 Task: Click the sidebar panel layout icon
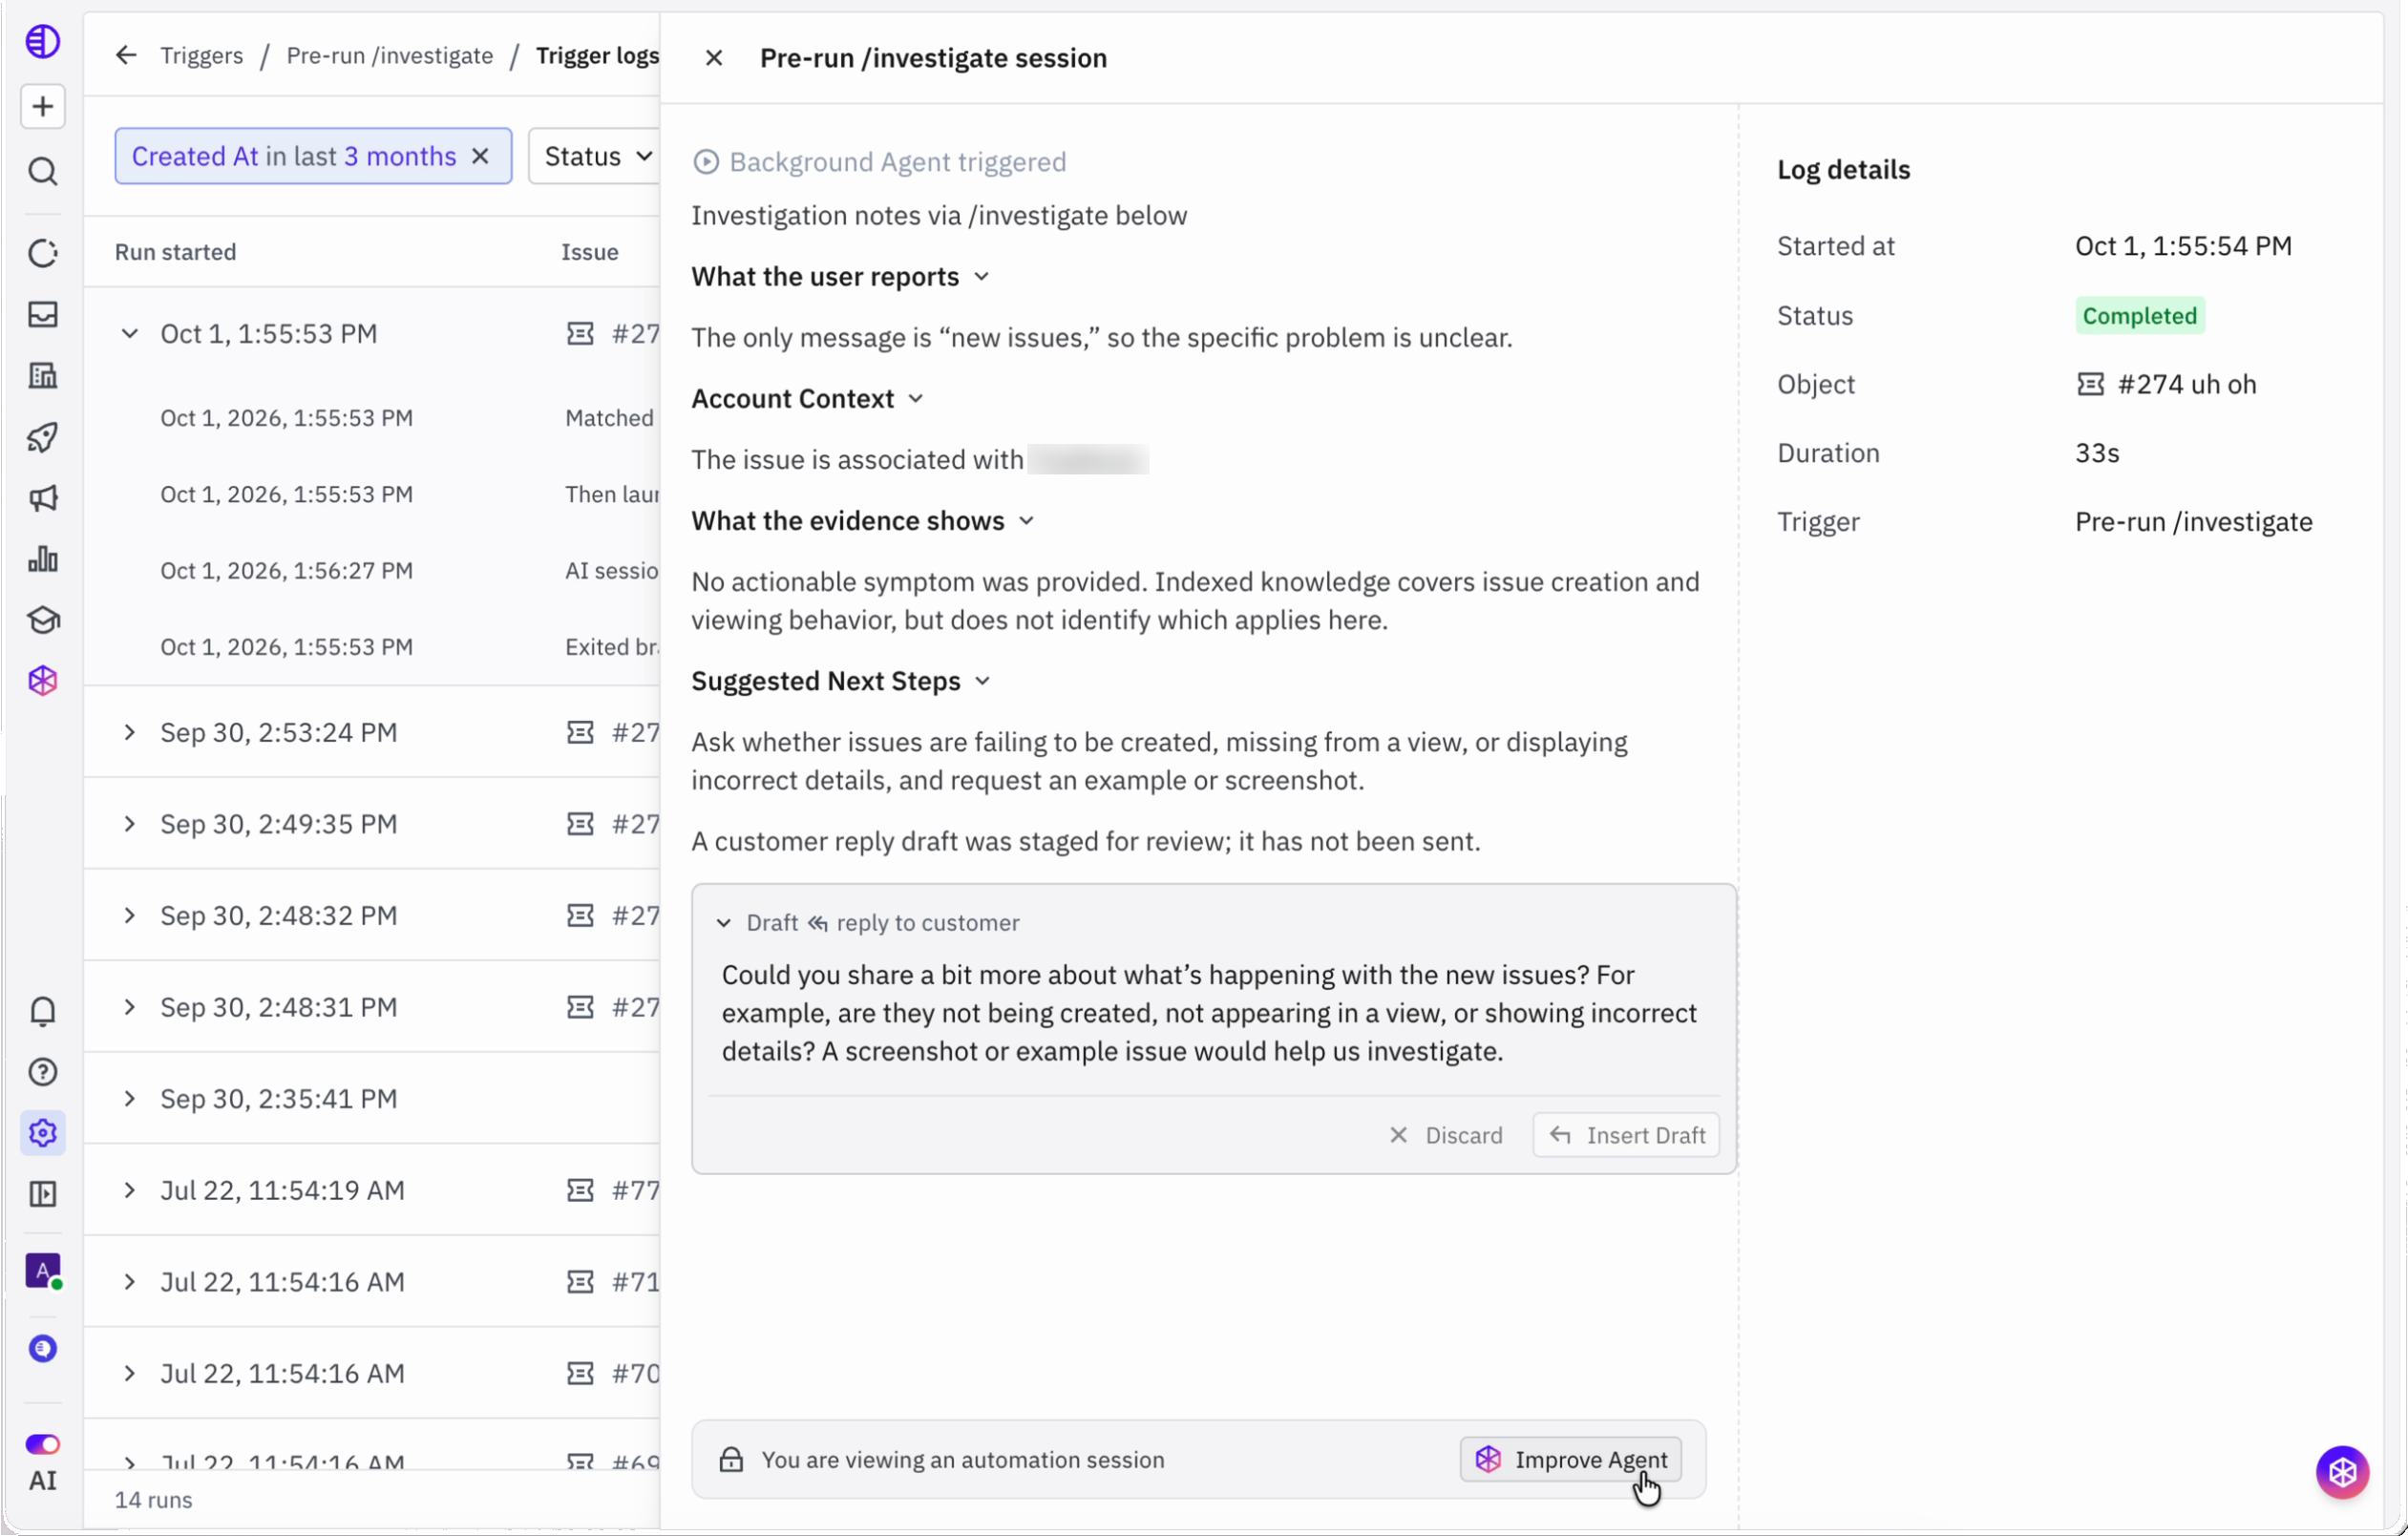tap(42, 1194)
